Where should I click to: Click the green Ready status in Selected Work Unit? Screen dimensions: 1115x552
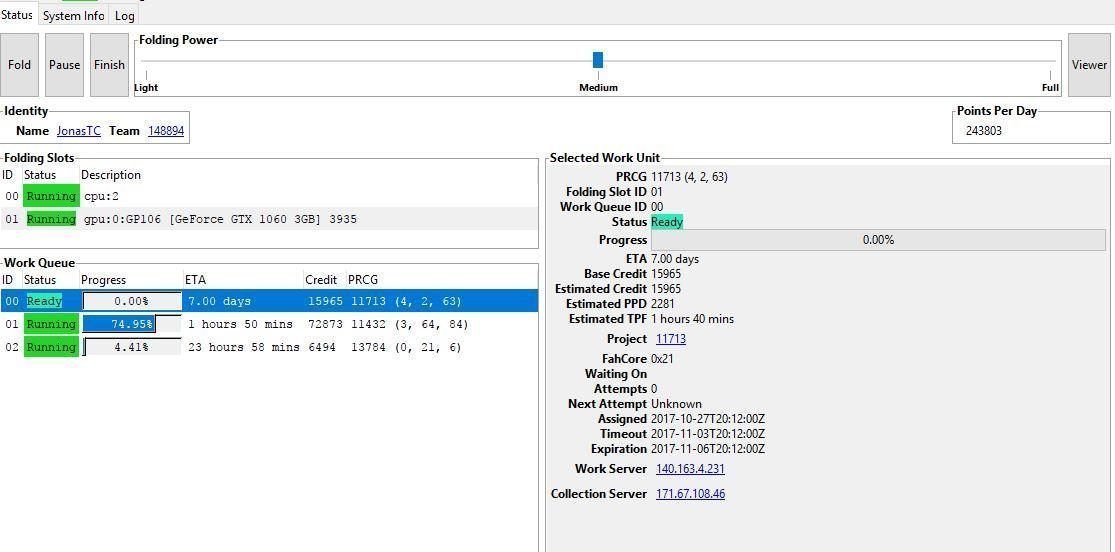click(667, 222)
